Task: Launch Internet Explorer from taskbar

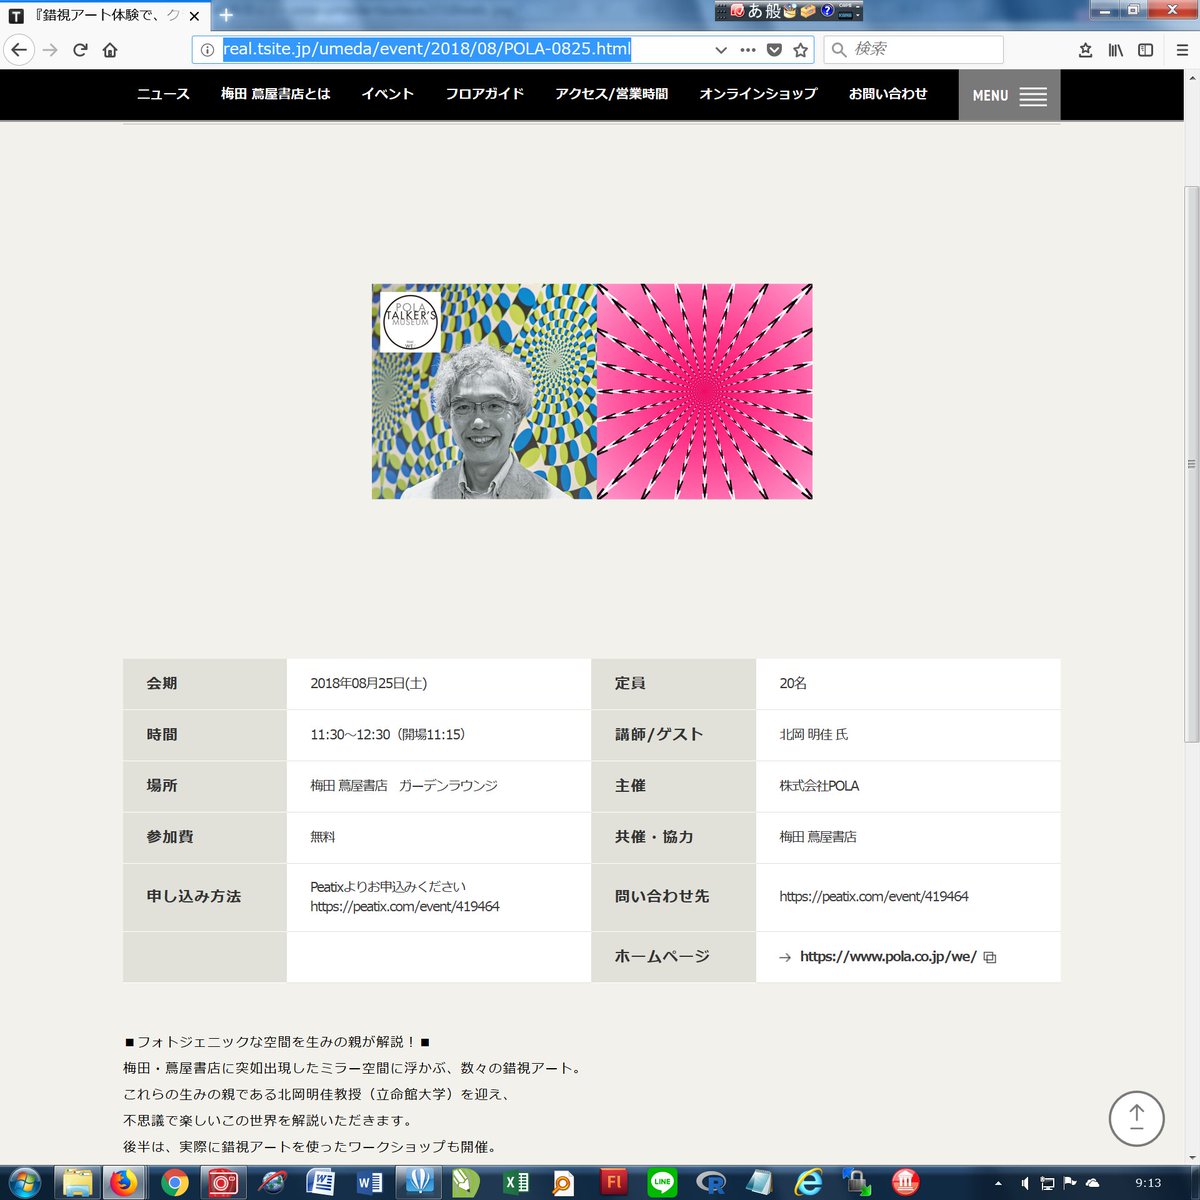Action: pyautogui.click(x=808, y=1183)
